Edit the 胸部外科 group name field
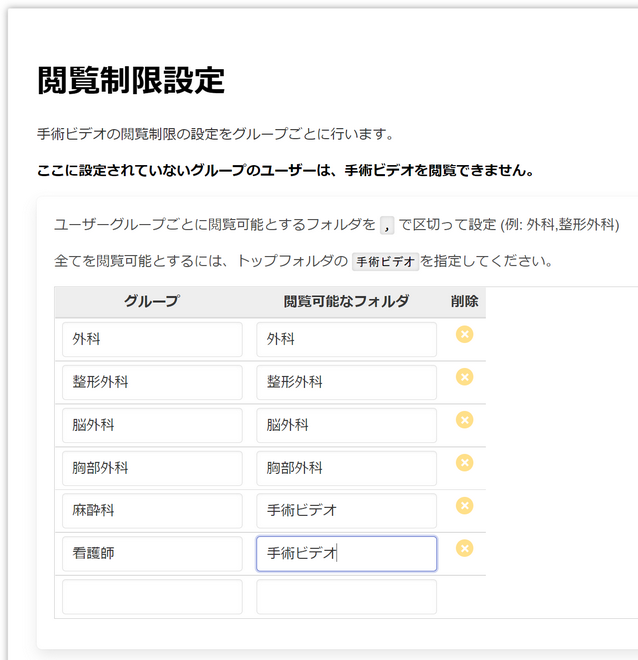This screenshot has width=638, height=660. 152,468
